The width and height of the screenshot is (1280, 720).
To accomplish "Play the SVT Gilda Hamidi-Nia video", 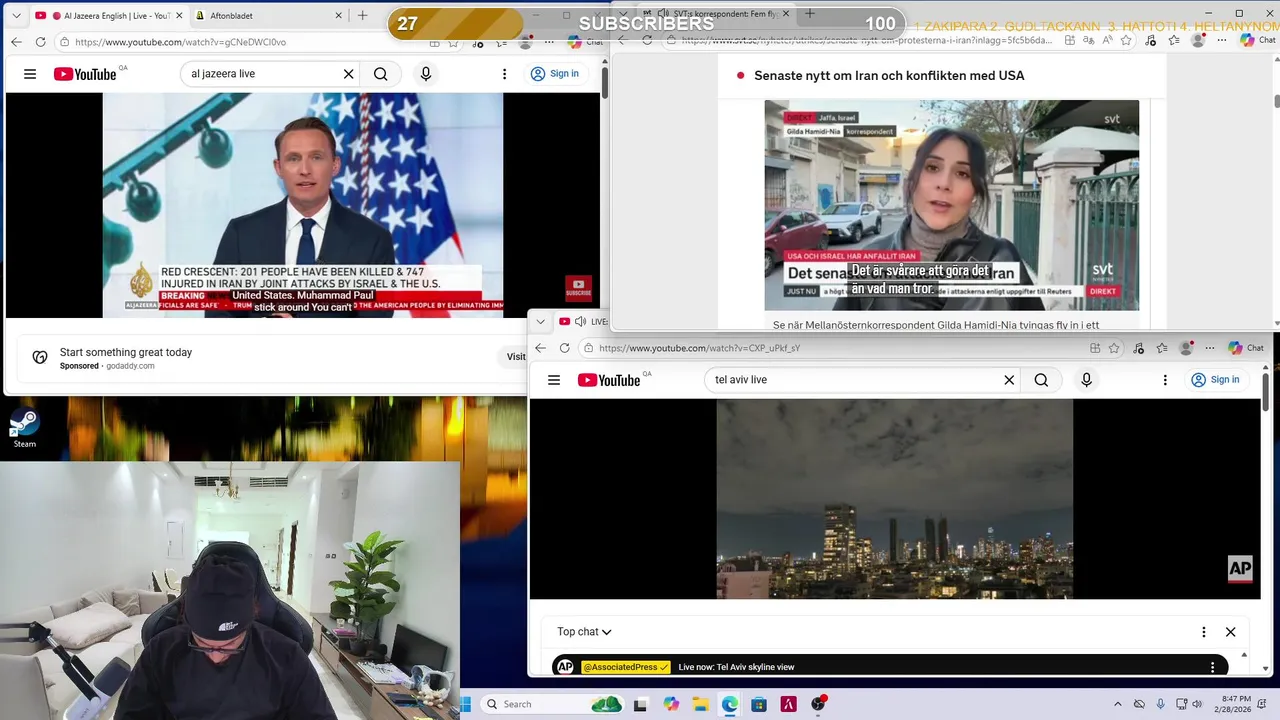I will click(x=951, y=205).
